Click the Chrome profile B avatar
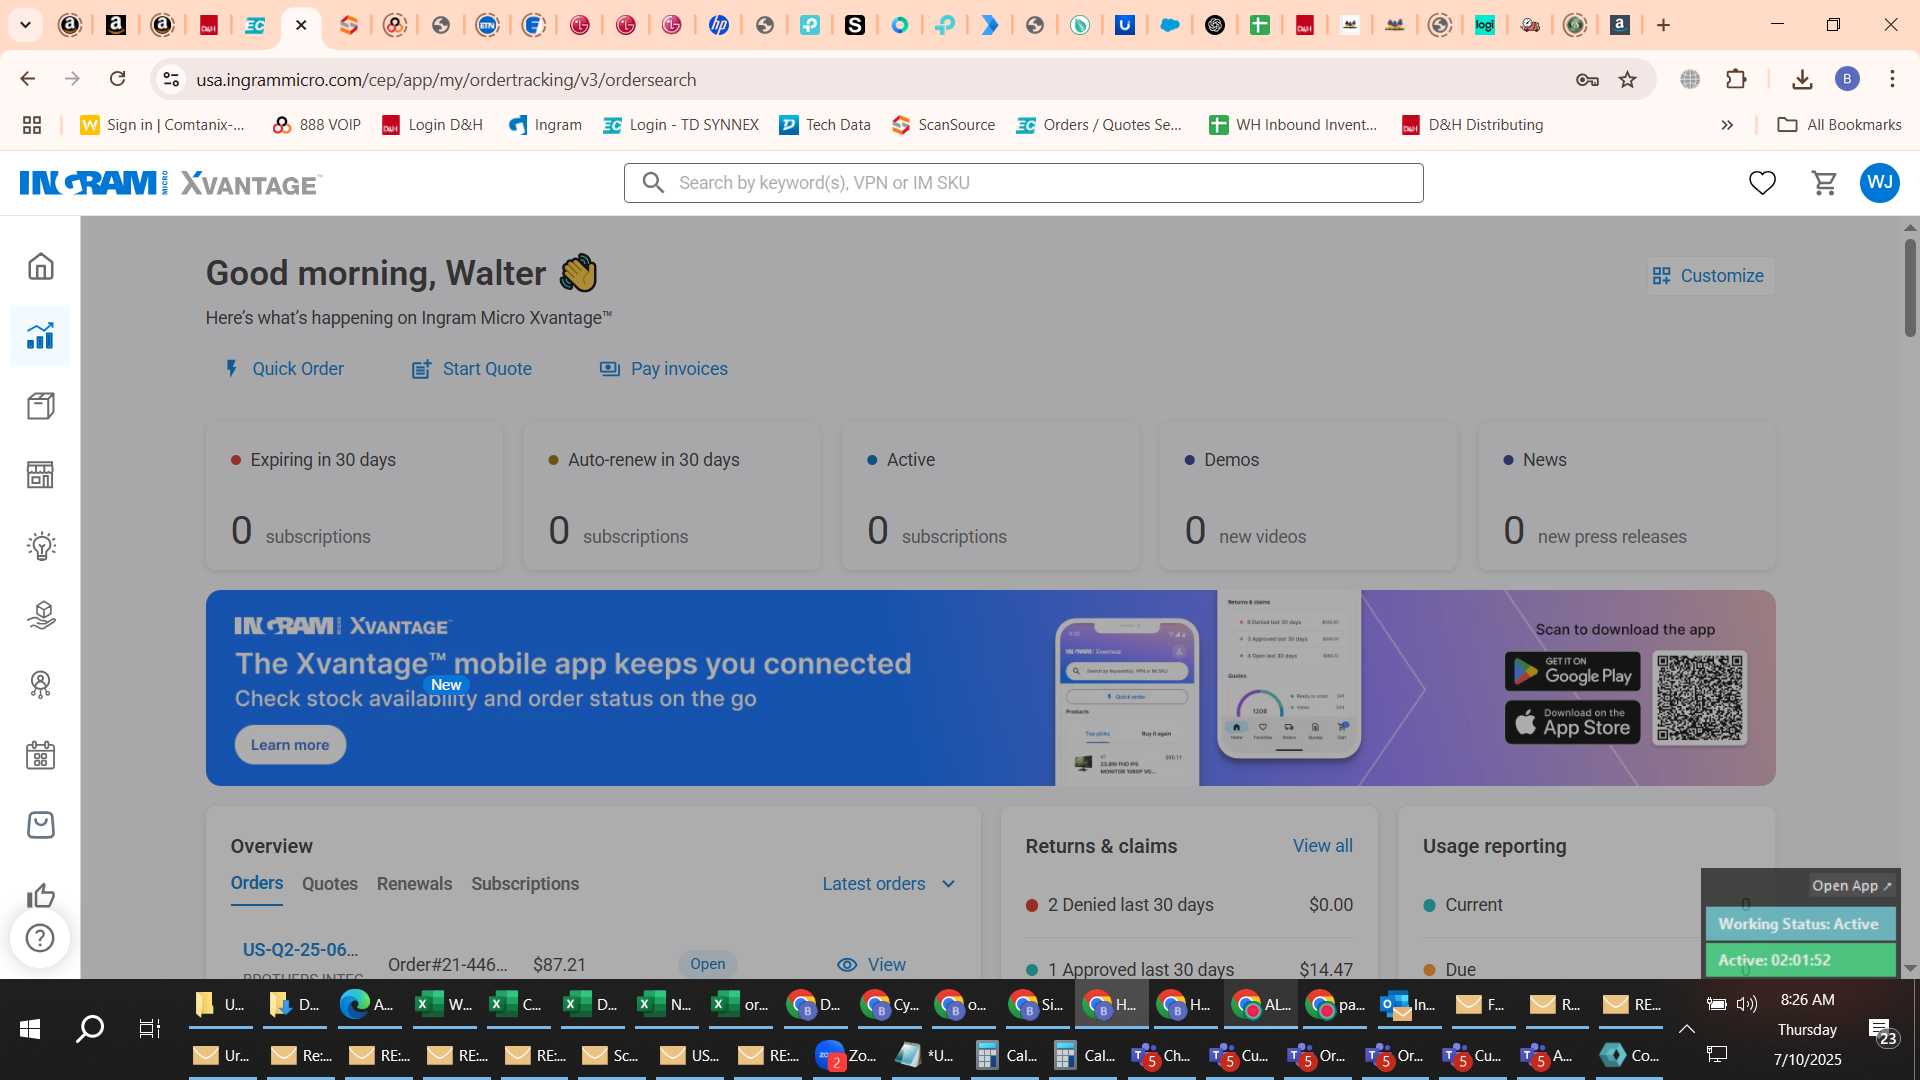The image size is (1920, 1080). 1847,79
